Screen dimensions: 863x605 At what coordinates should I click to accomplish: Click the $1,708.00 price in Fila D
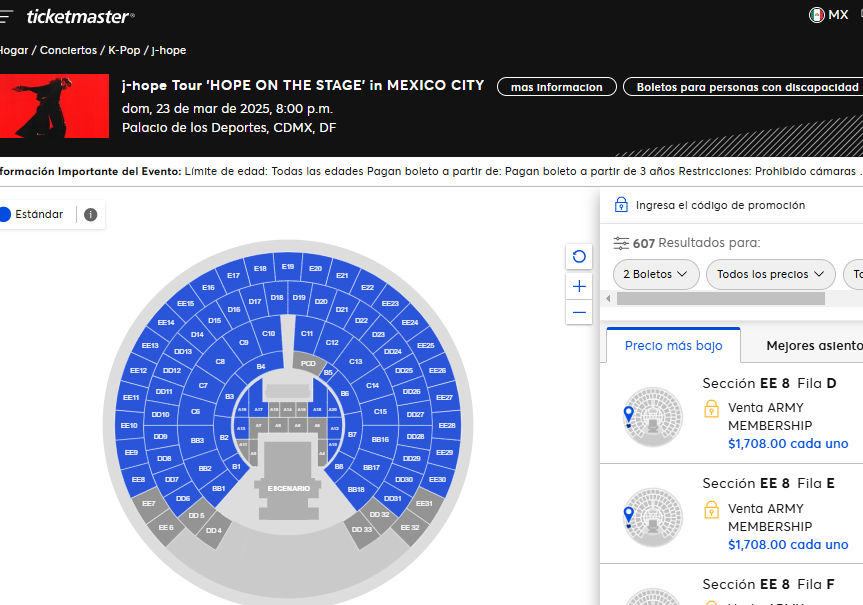pyautogui.click(x=788, y=444)
